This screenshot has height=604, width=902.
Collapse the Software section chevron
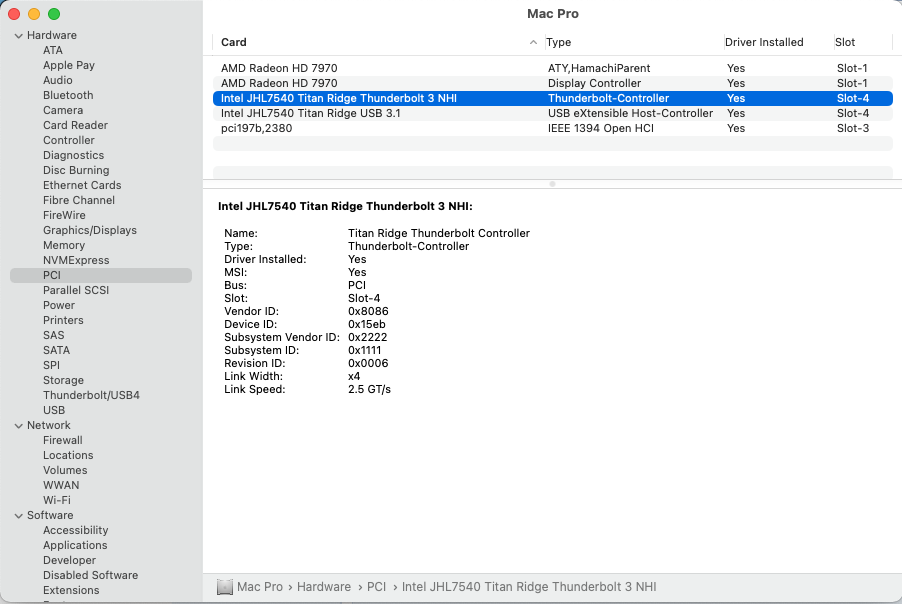(18, 516)
